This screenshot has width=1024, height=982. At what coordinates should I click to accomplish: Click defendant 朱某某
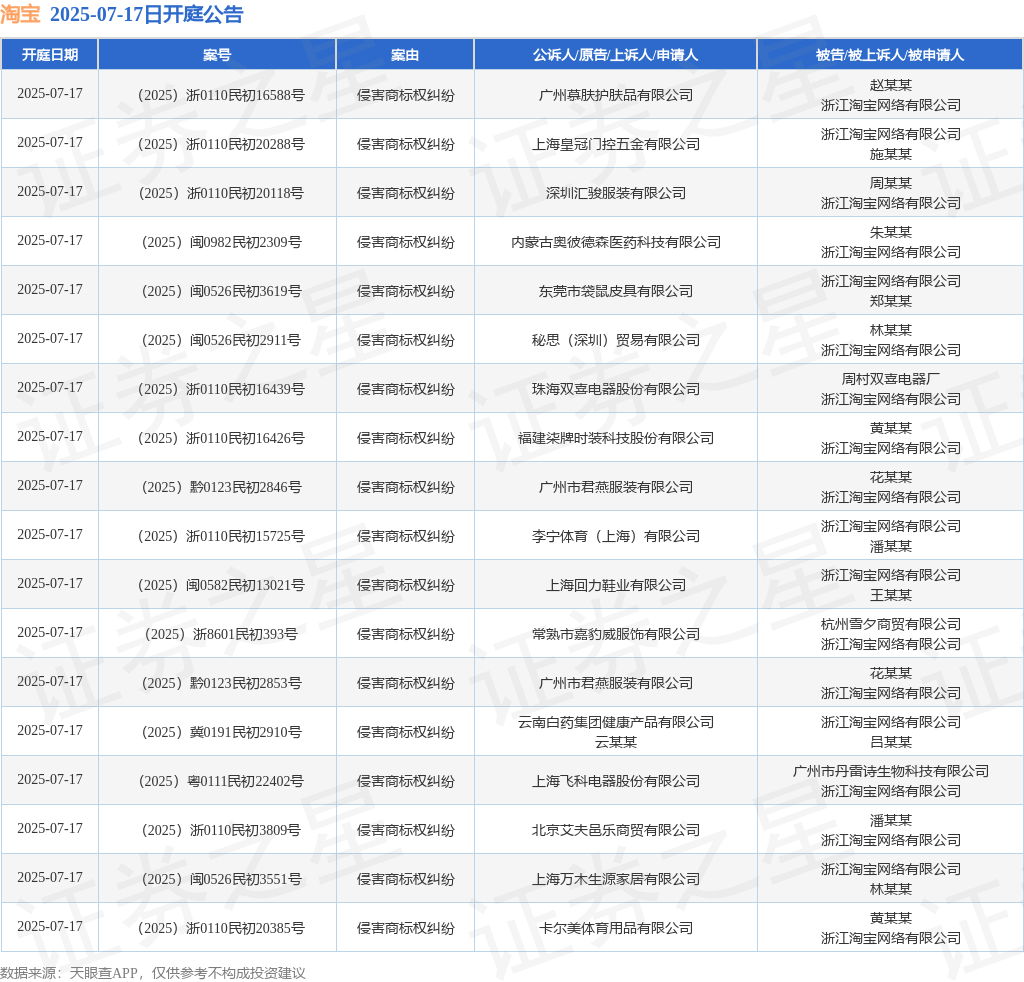890,232
